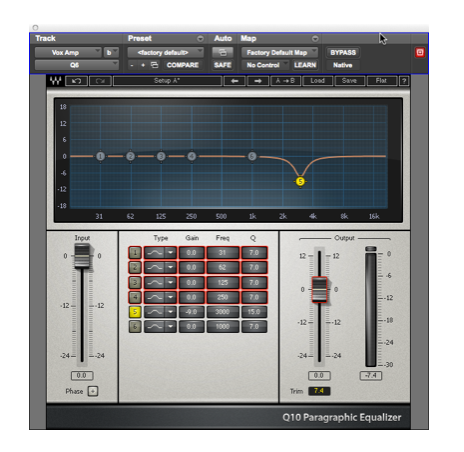
Task: Click the Load button
Action: coord(318,81)
